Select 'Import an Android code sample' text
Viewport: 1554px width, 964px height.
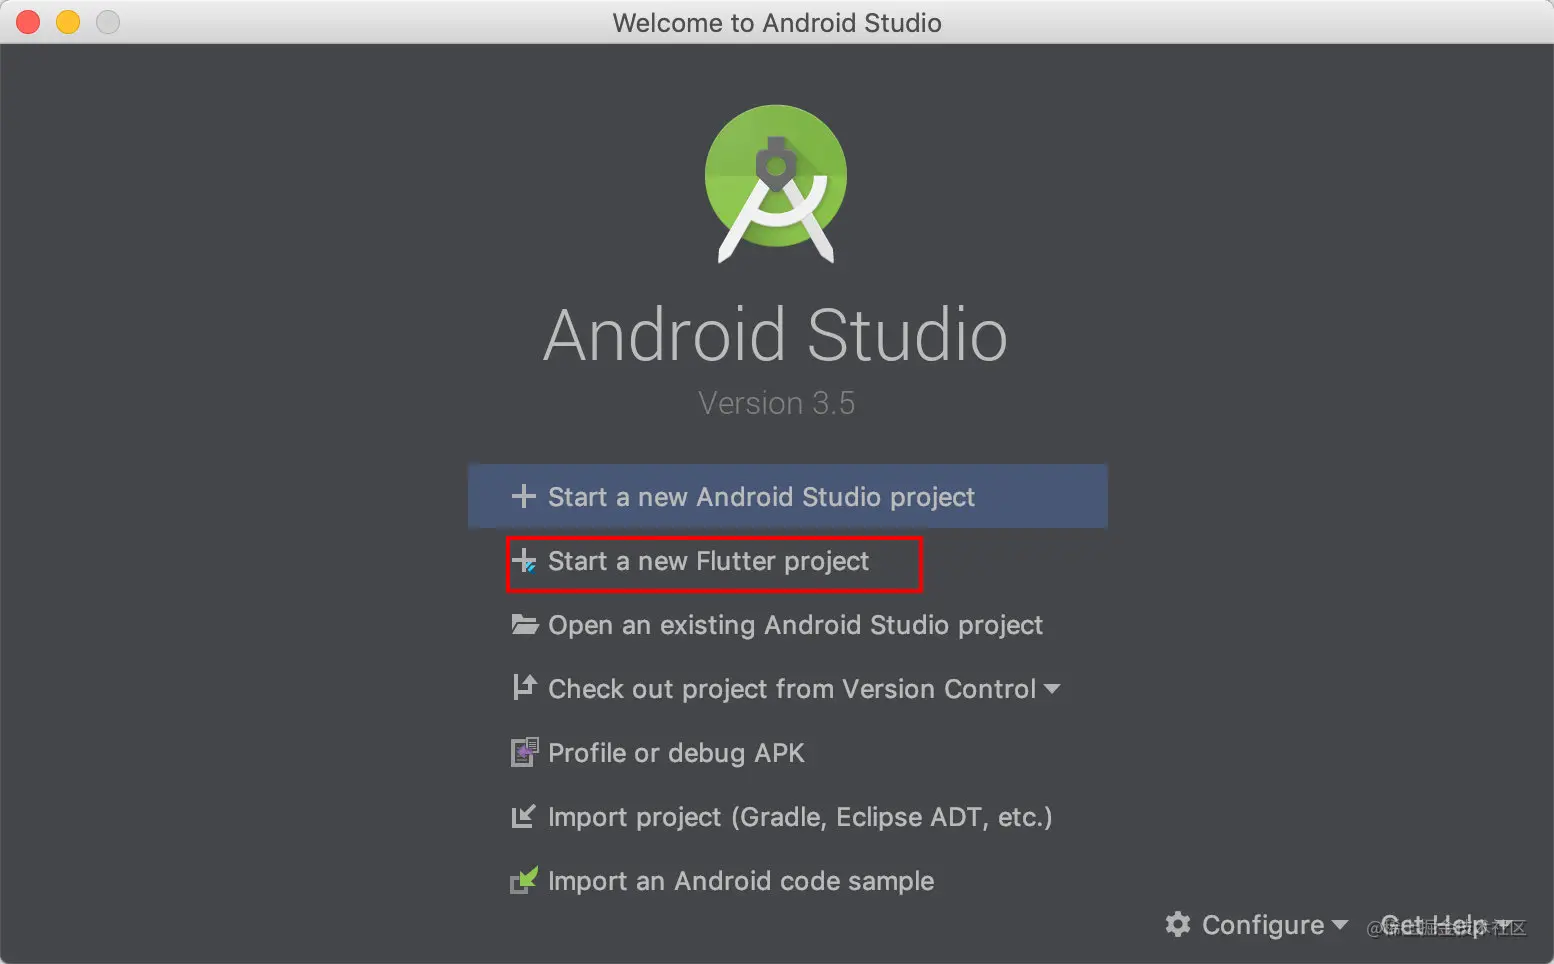(x=741, y=881)
